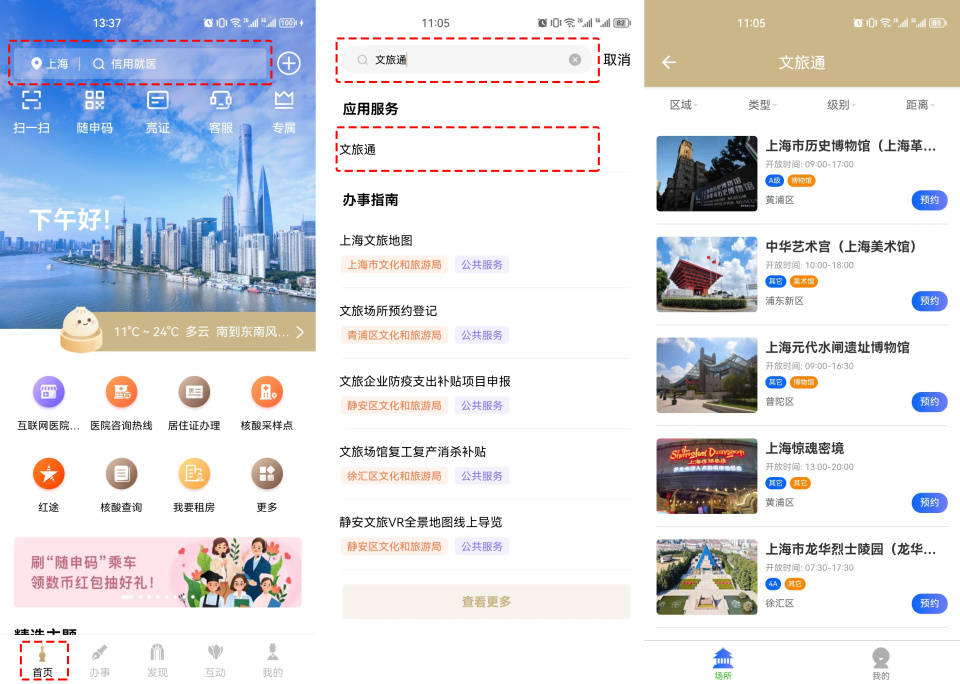Tap the 查看更多 button
This screenshot has width=960, height=684.
click(486, 602)
